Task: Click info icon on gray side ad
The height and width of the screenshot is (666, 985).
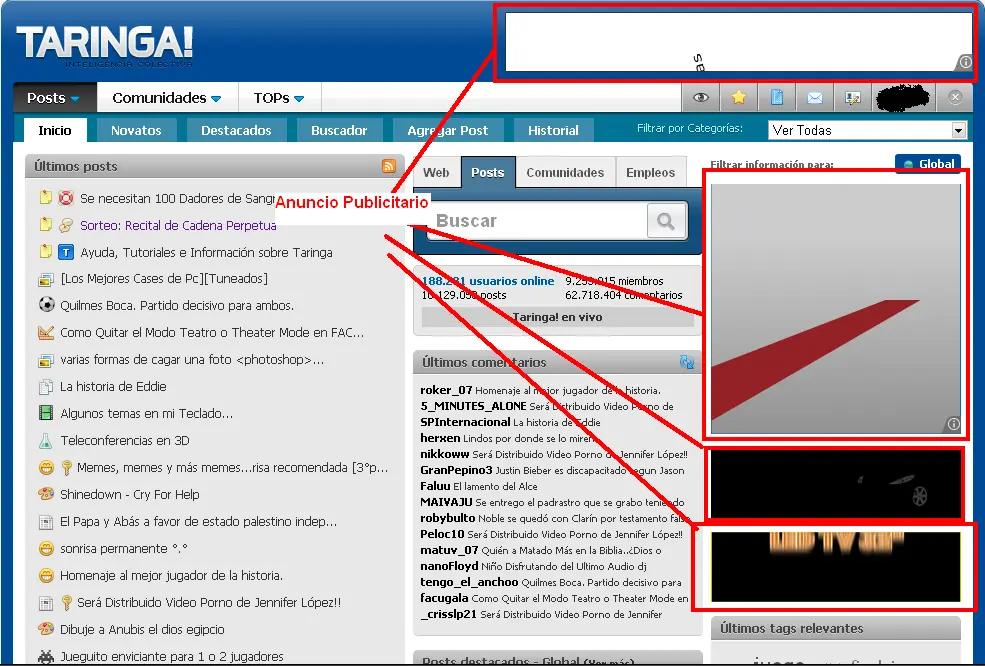Action: click(953, 424)
